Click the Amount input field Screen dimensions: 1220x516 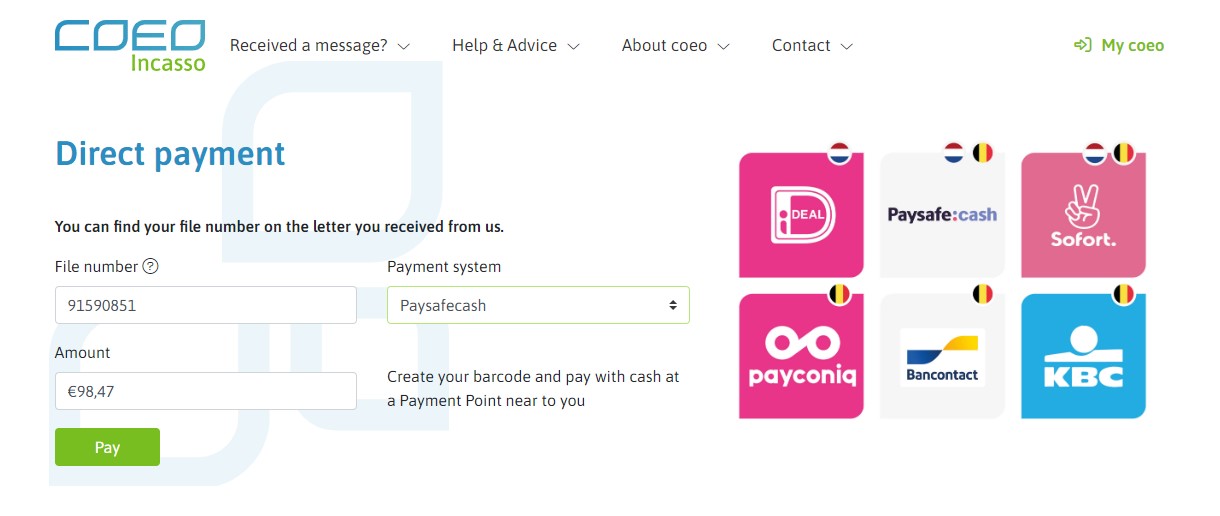pyautogui.click(x=206, y=391)
